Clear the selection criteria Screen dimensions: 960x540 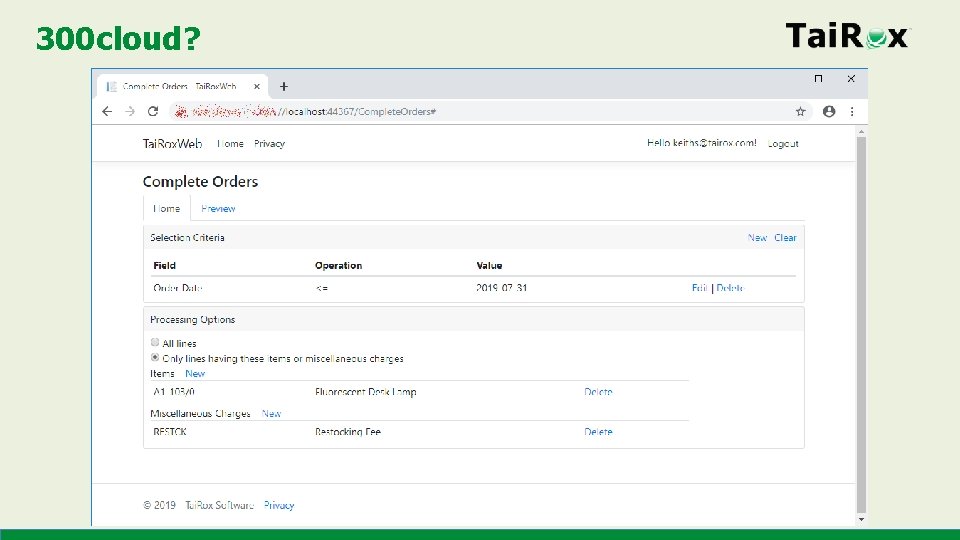785,238
